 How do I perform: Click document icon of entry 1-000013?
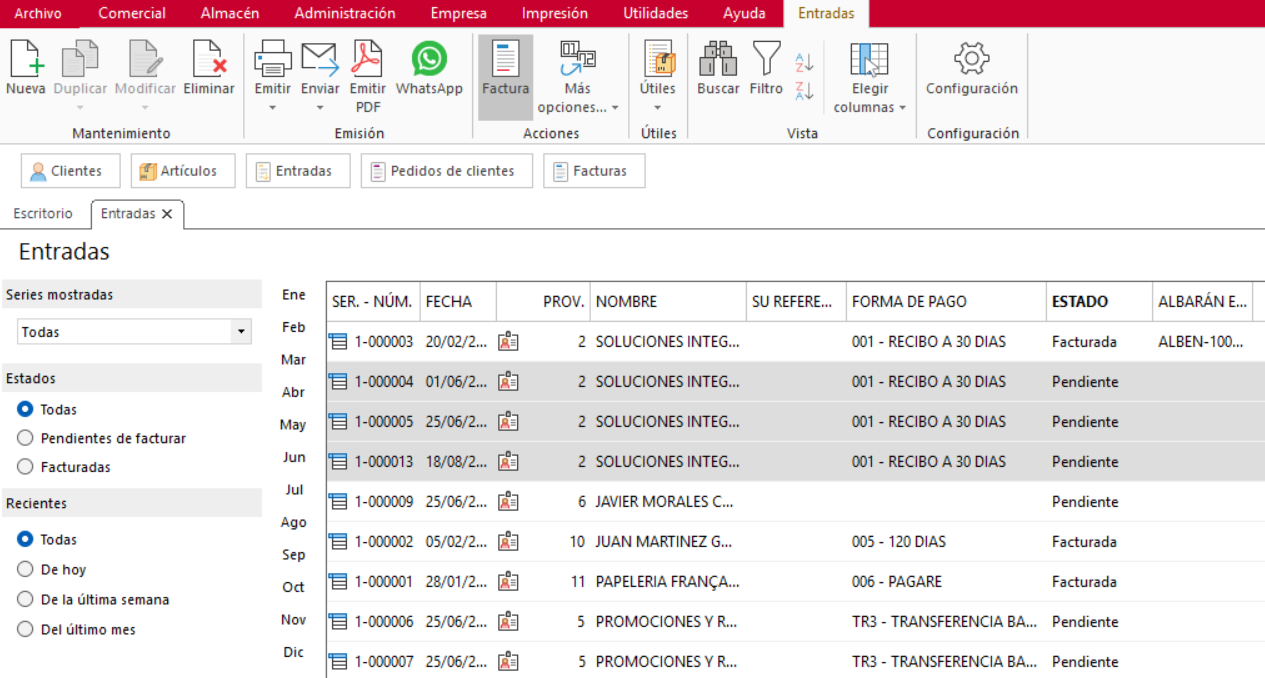tap(338, 462)
